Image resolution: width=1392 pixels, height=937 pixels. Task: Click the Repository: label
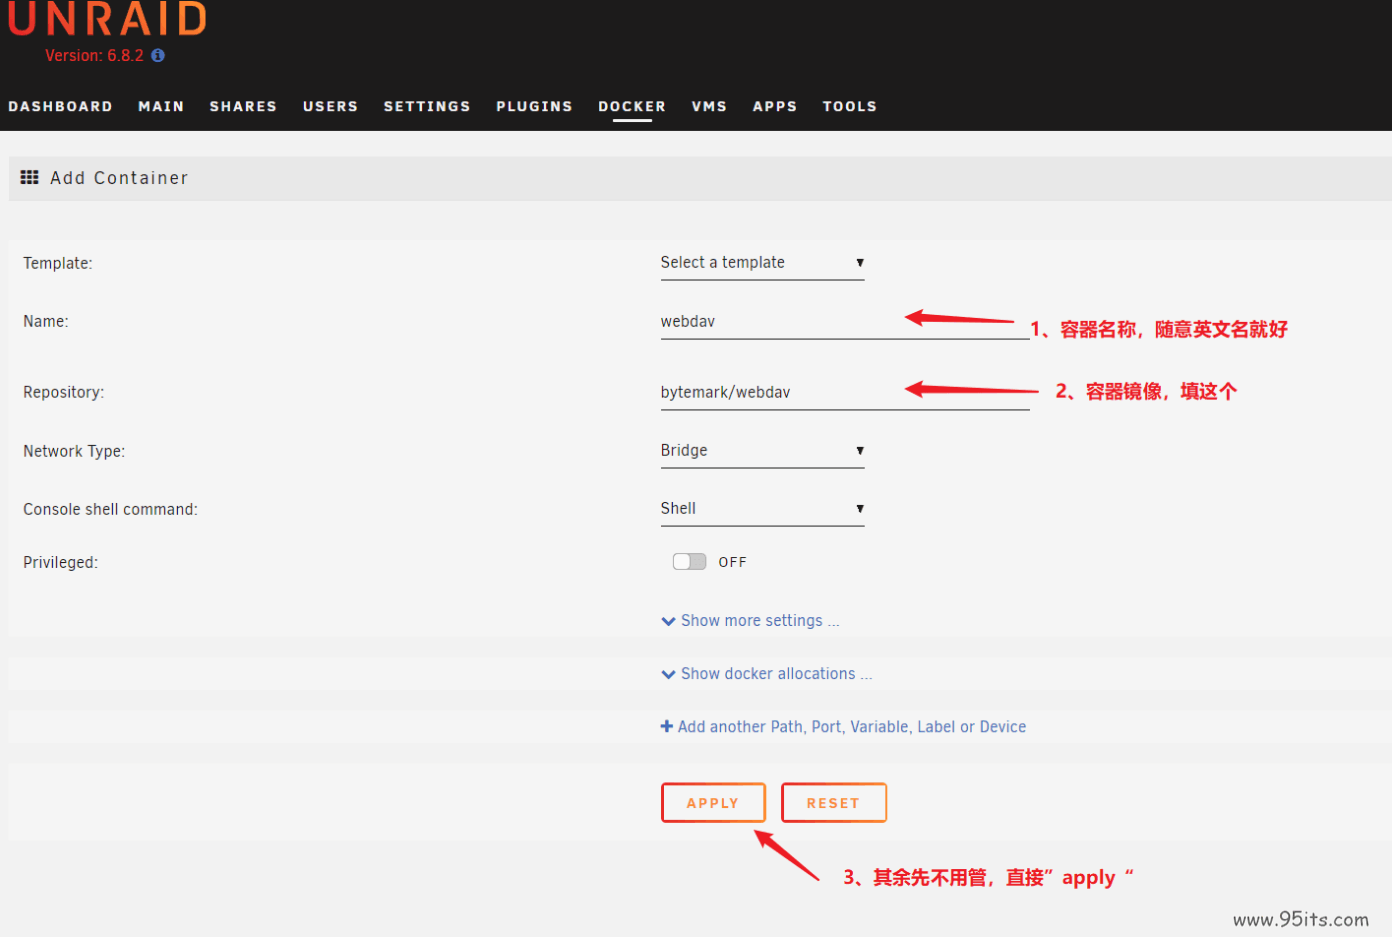[x=63, y=392]
